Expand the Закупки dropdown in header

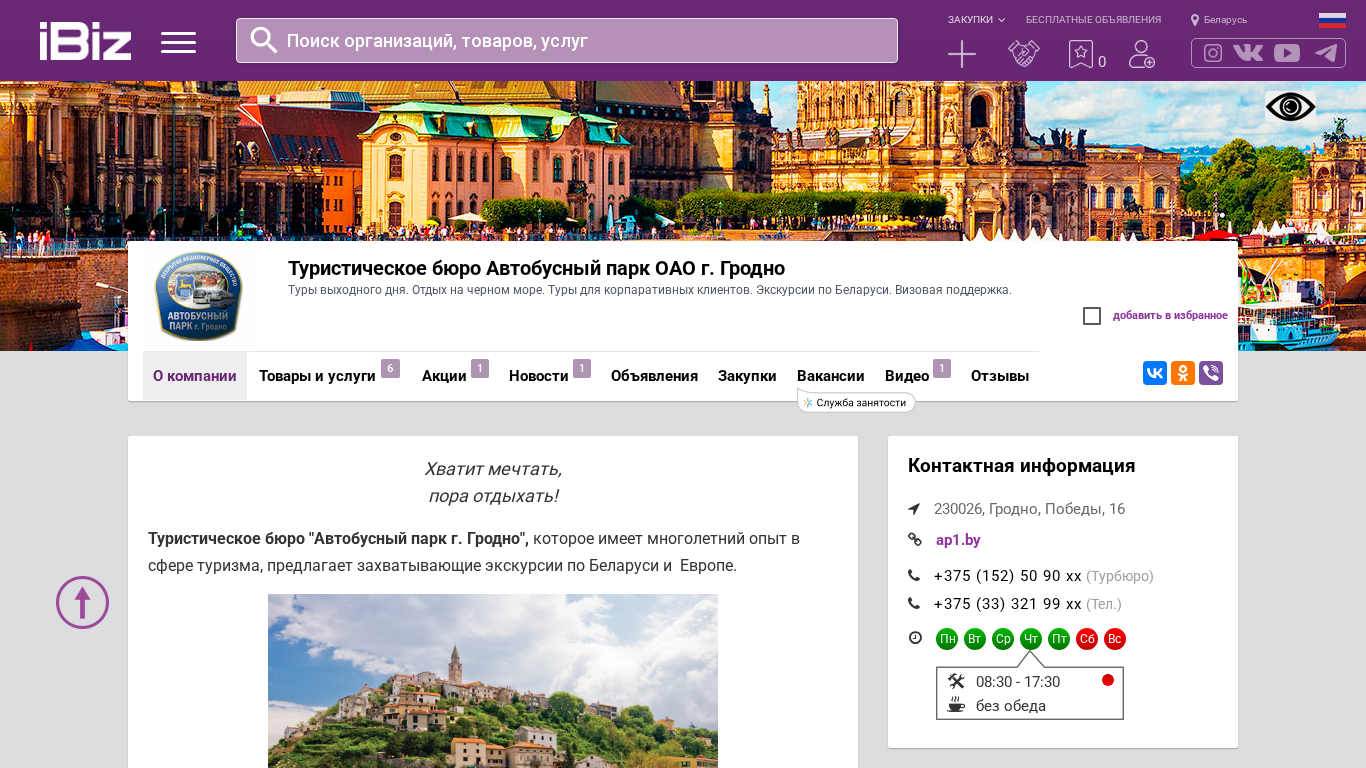(x=976, y=20)
